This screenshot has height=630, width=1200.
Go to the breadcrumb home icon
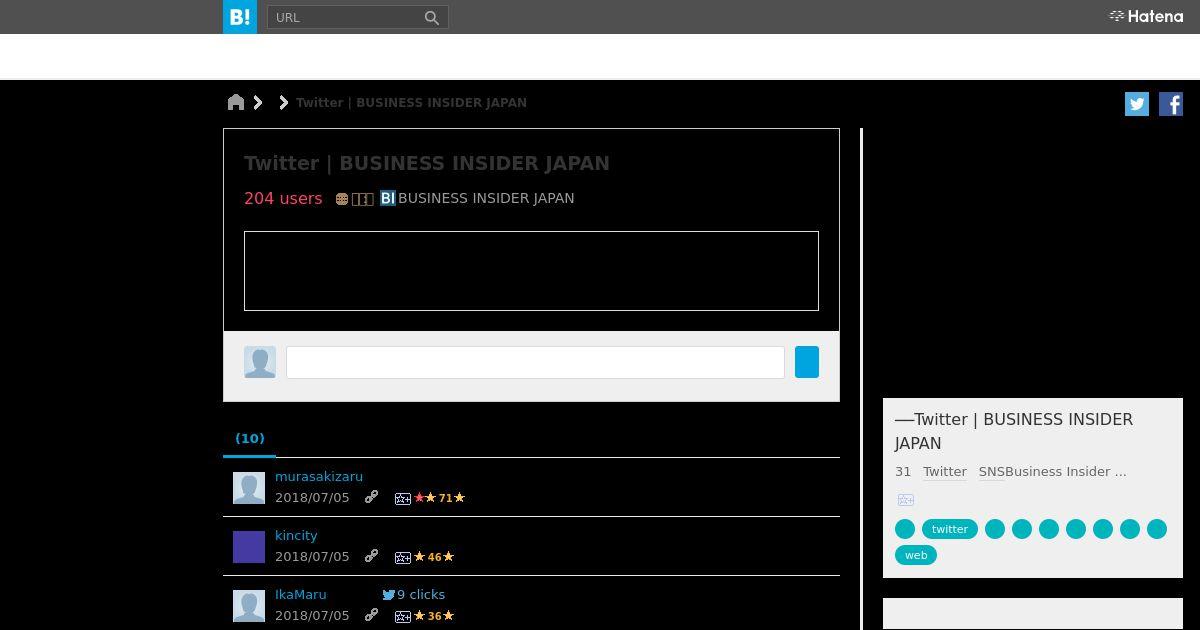[x=236, y=102]
